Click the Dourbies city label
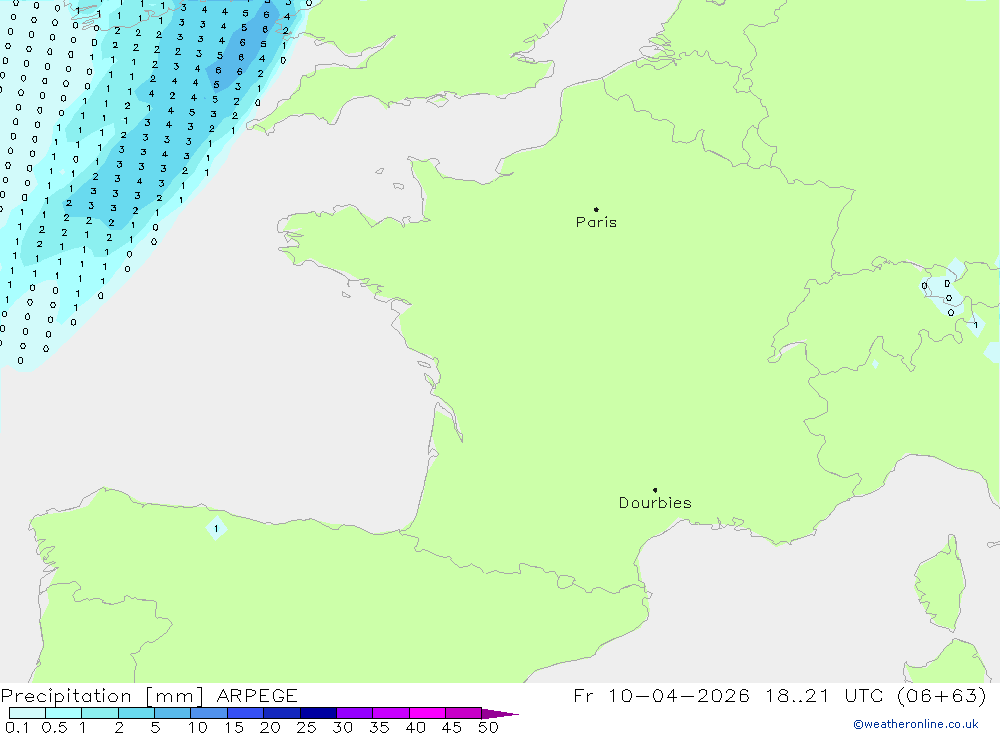1000x733 pixels. click(655, 503)
